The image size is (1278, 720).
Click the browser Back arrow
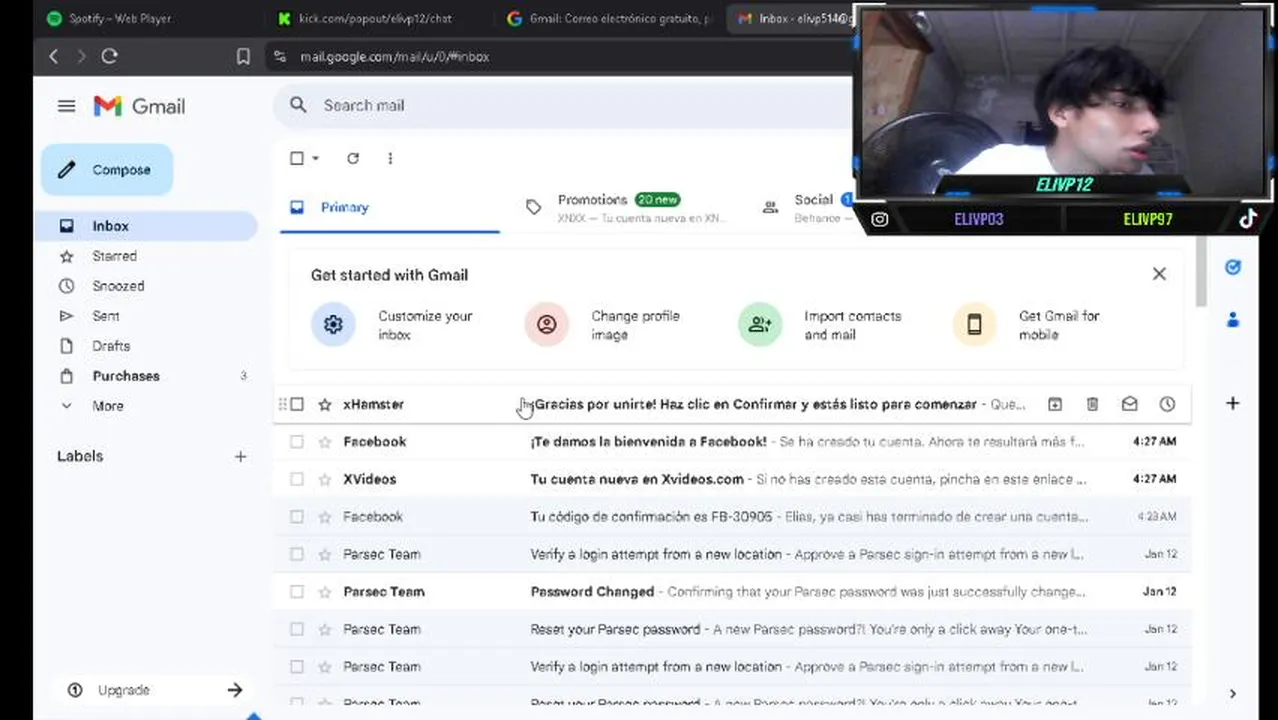click(x=54, y=57)
